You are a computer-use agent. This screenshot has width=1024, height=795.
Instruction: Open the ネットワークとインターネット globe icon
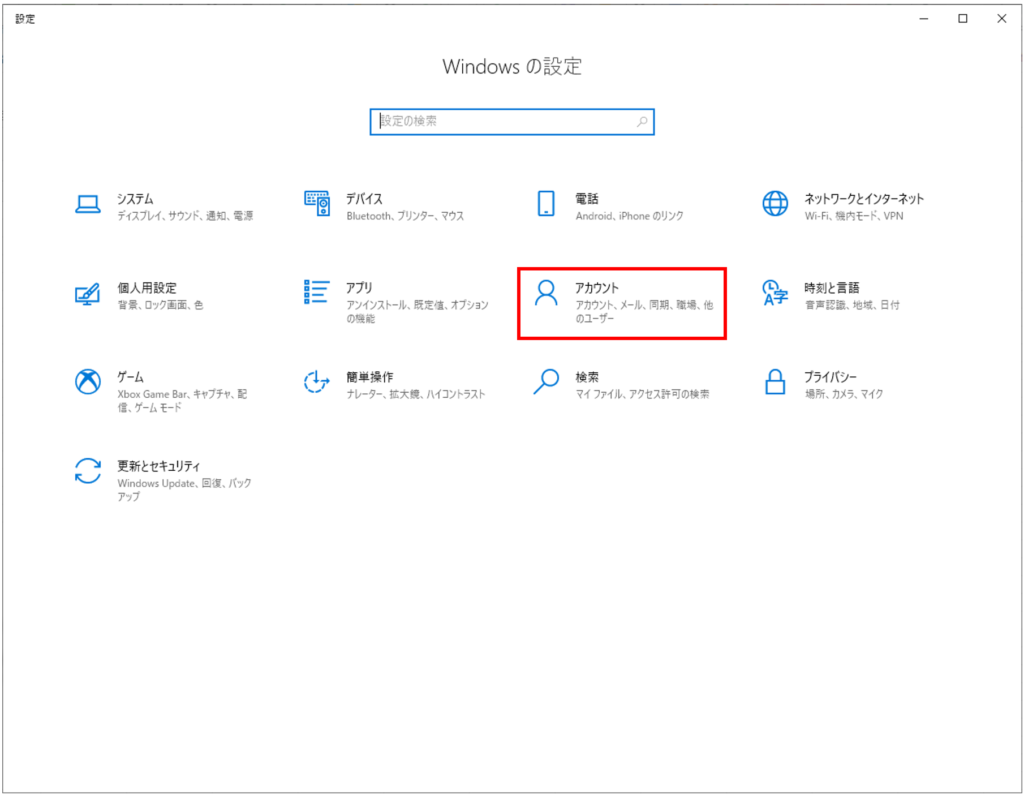pyautogui.click(x=775, y=203)
